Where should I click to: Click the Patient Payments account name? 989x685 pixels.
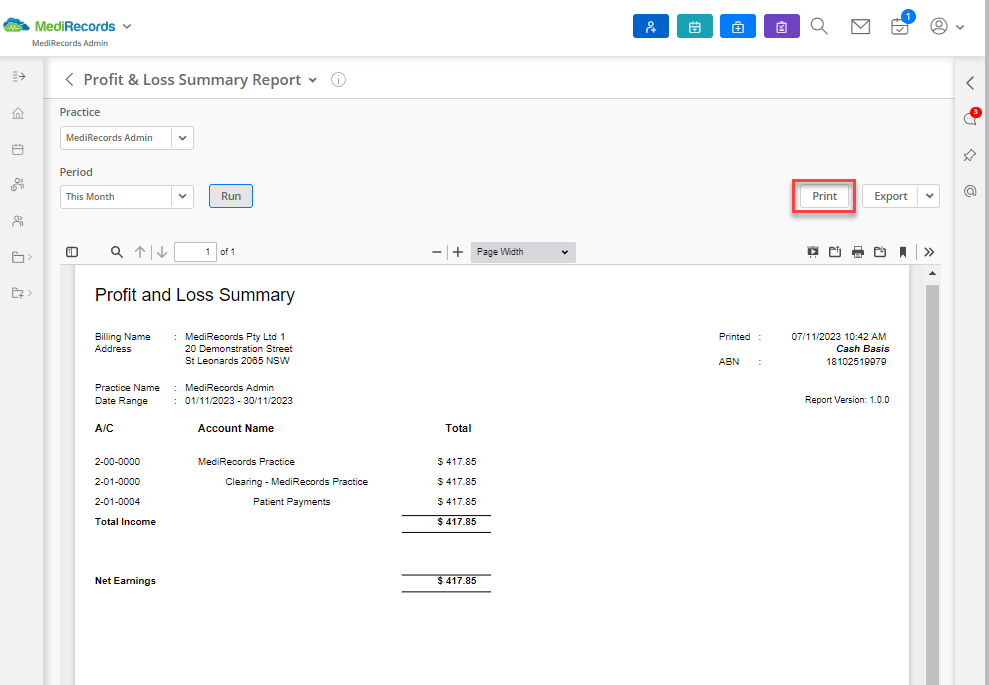coord(291,502)
